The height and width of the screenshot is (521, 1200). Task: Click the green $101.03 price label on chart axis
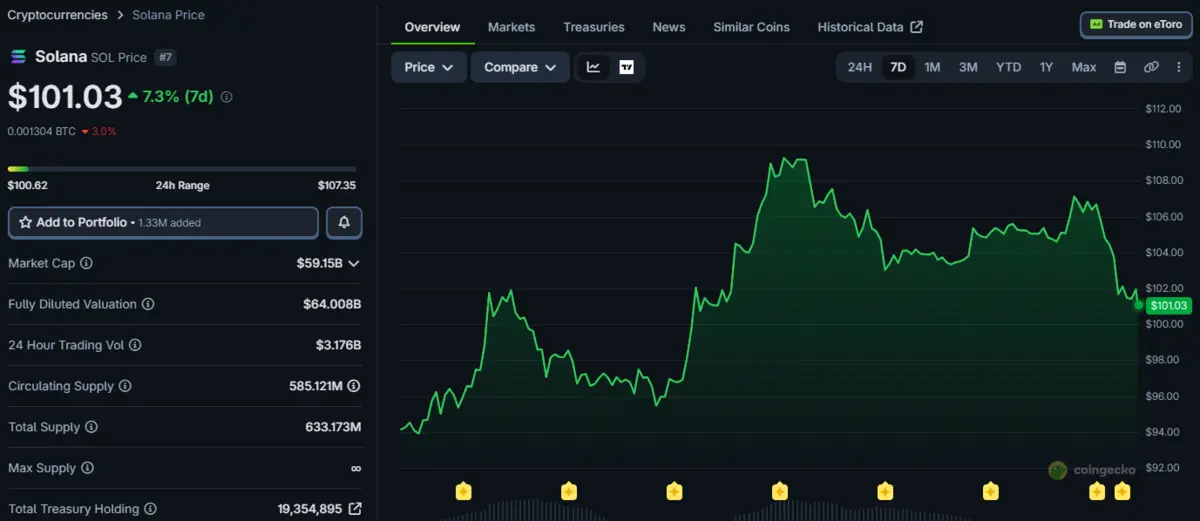coord(1169,306)
